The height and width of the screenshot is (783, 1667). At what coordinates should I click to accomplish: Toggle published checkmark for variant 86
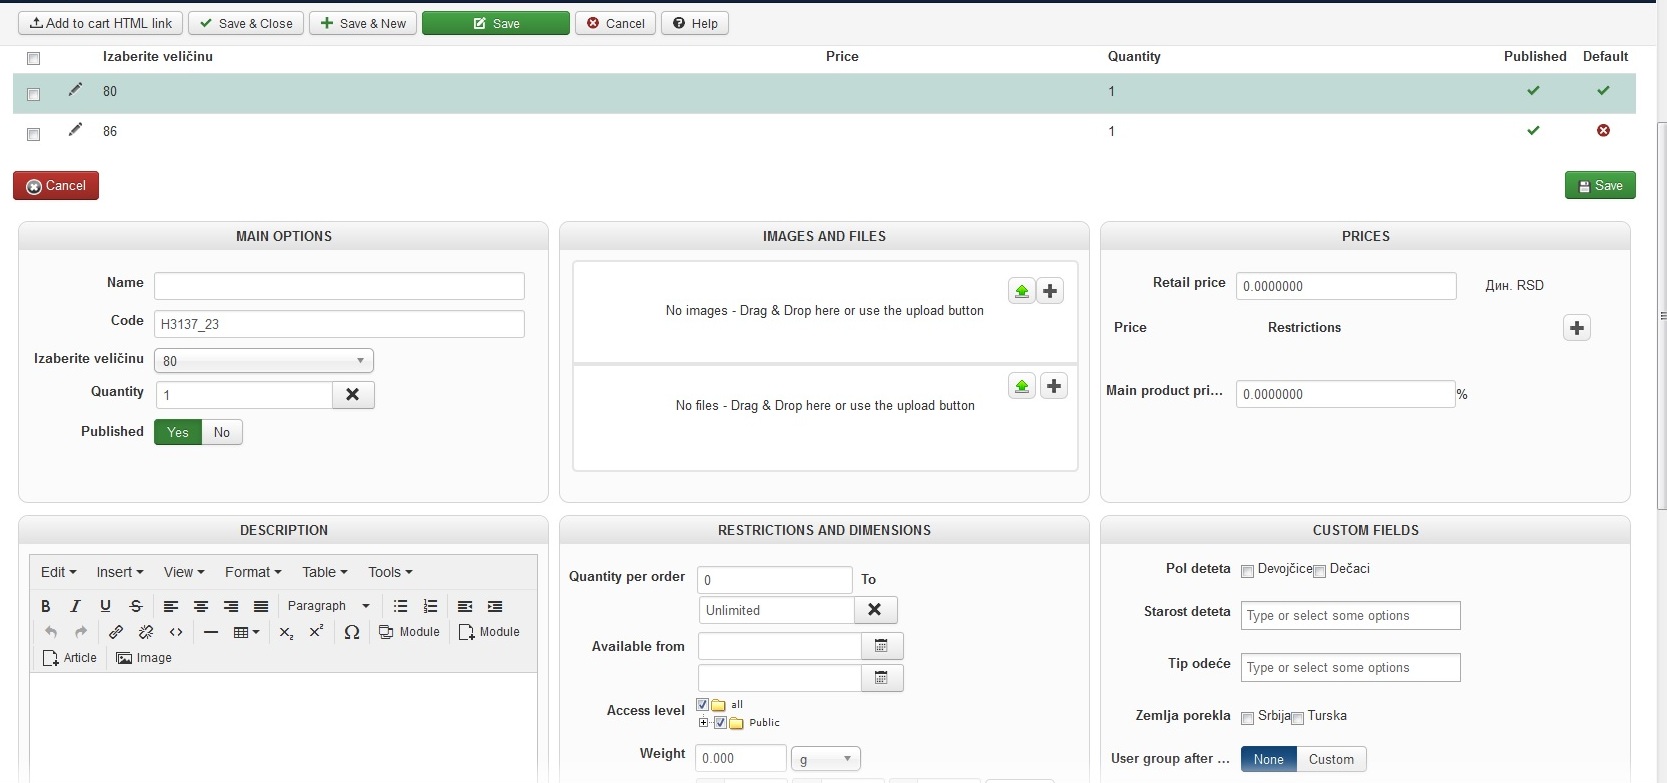coord(1533,130)
